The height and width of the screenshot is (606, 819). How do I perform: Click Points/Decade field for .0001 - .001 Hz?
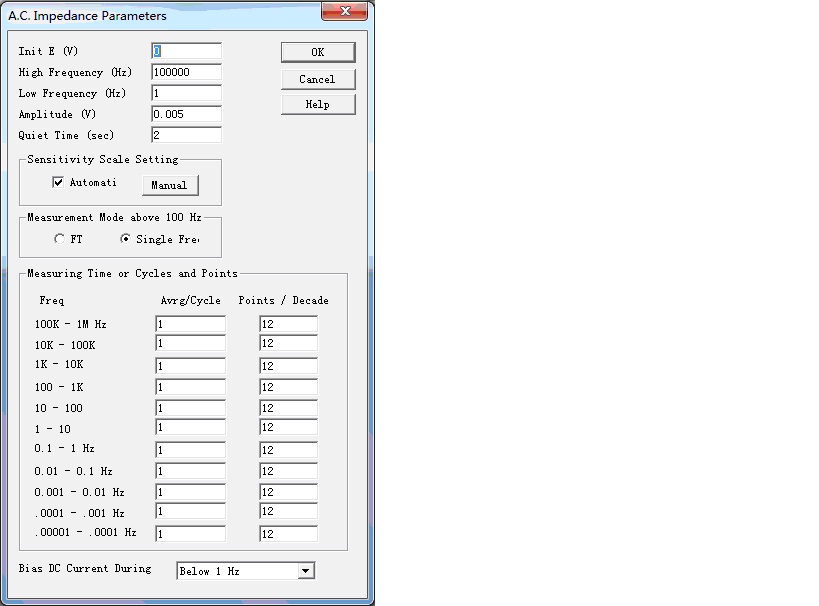[288, 511]
